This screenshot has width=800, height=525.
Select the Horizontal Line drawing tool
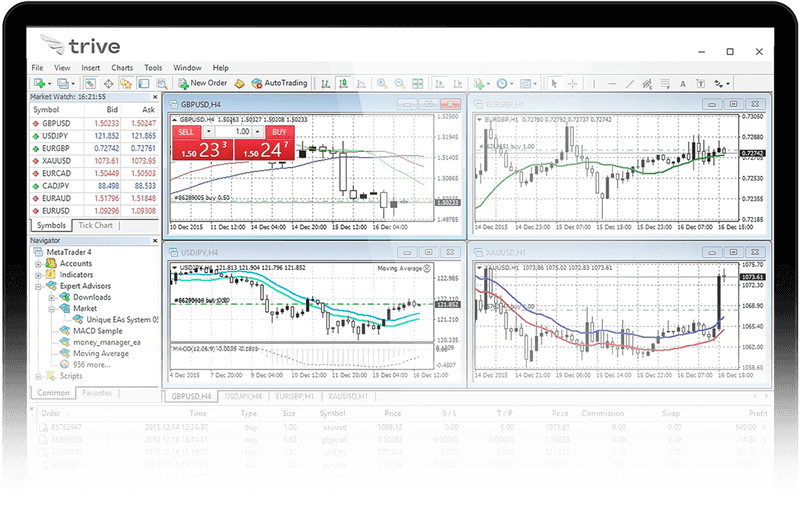612,83
